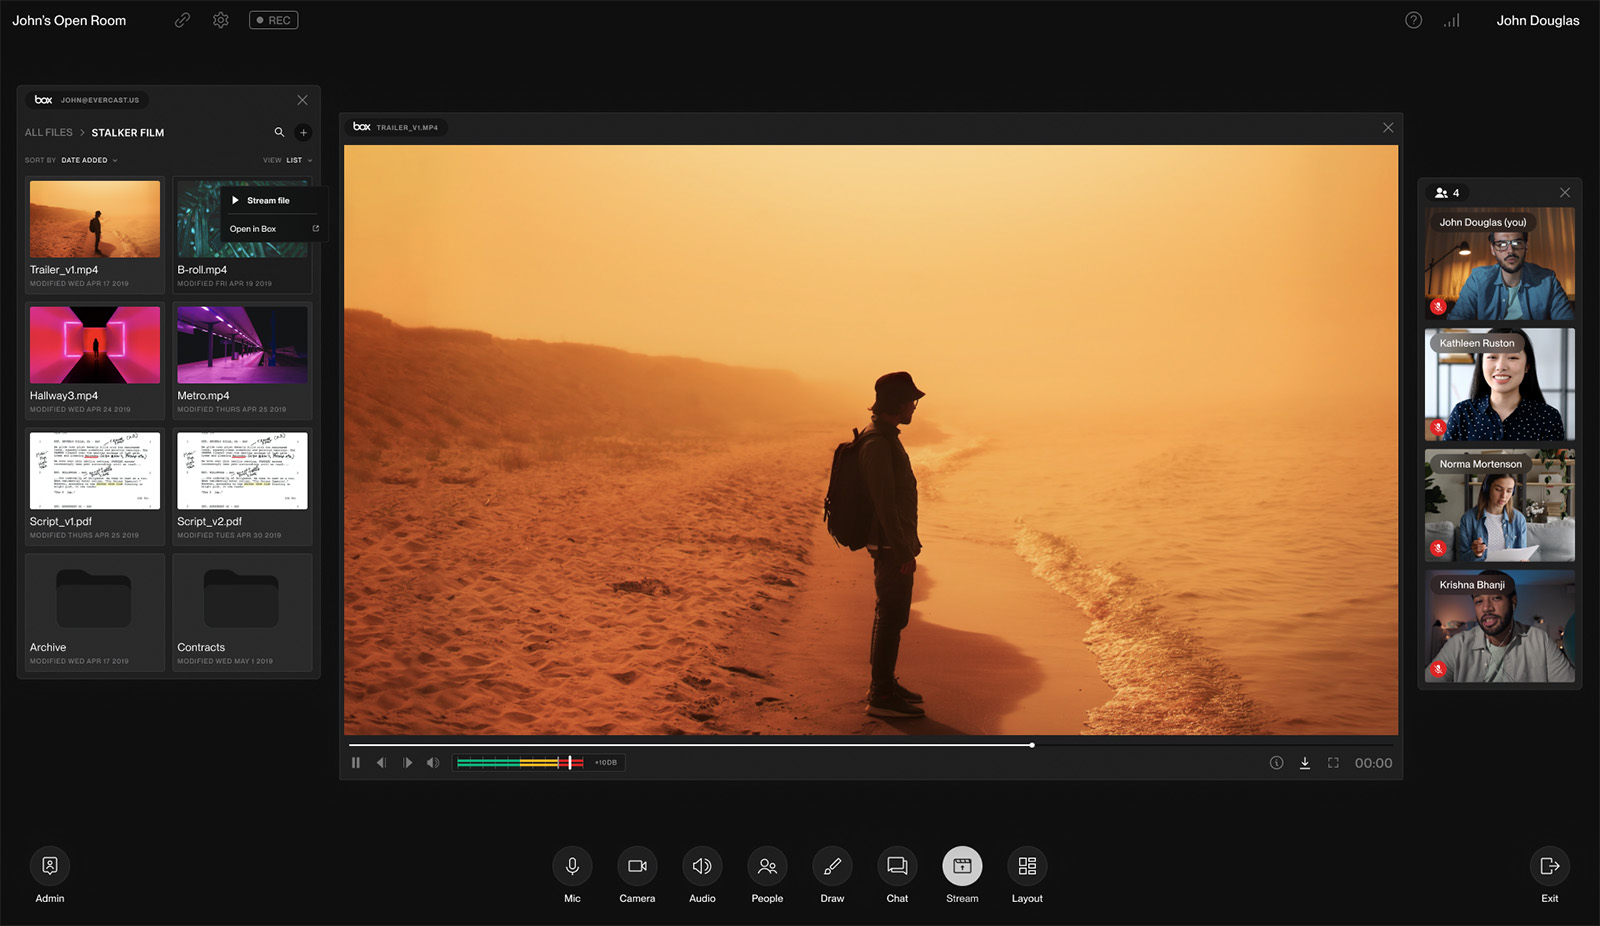The height and width of the screenshot is (926, 1600).
Task: Open the Contracts folder
Action: 242,612
